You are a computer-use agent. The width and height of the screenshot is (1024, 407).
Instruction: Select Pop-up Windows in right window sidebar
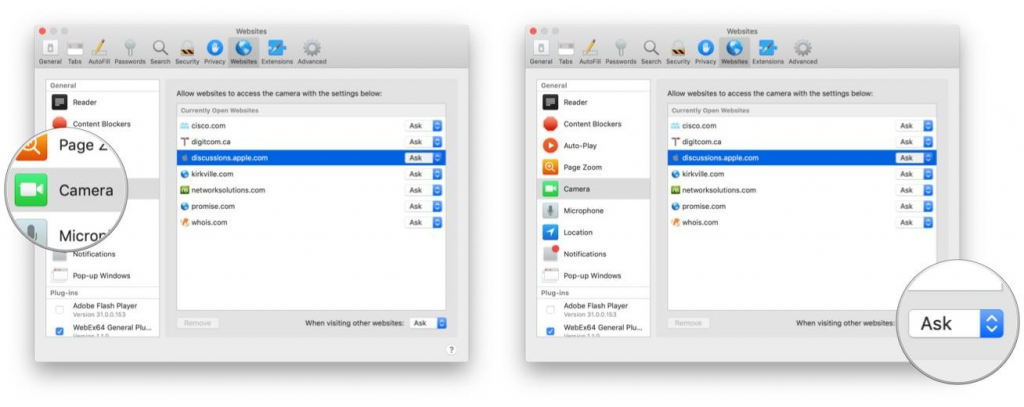pos(593,276)
